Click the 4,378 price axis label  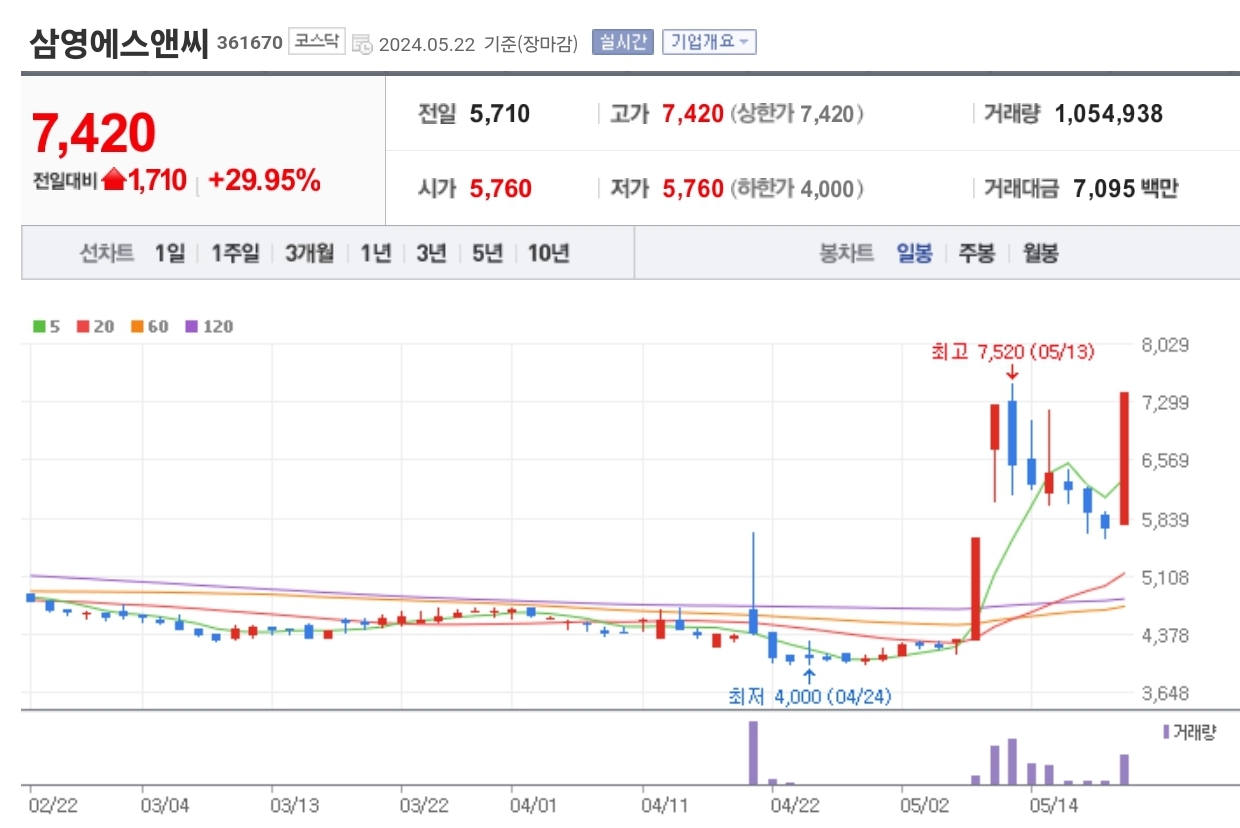tap(1165, 635)
